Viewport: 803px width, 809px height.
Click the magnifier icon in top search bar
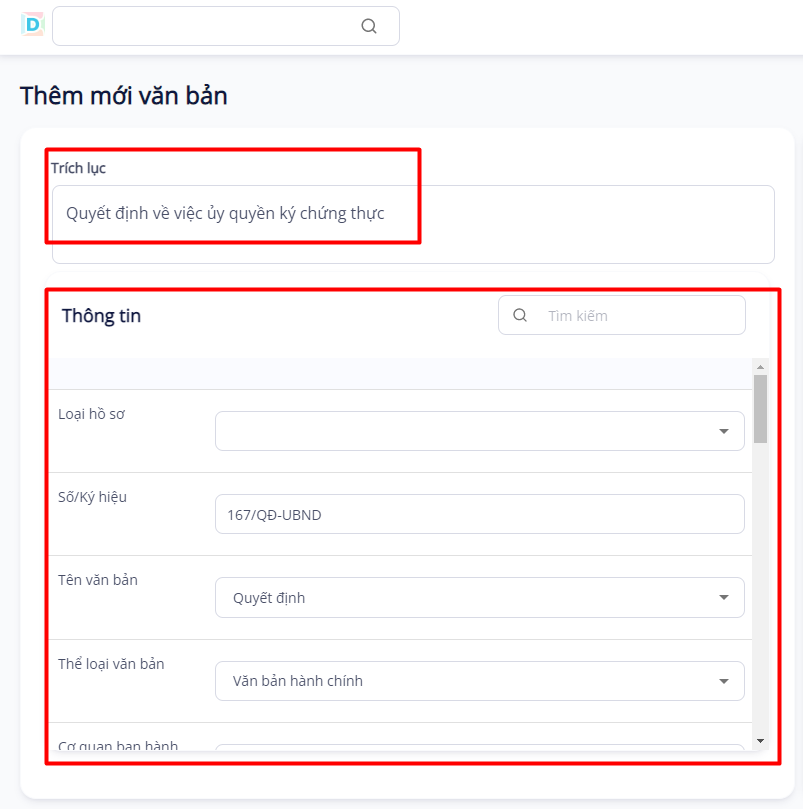(x=369, y=27)
